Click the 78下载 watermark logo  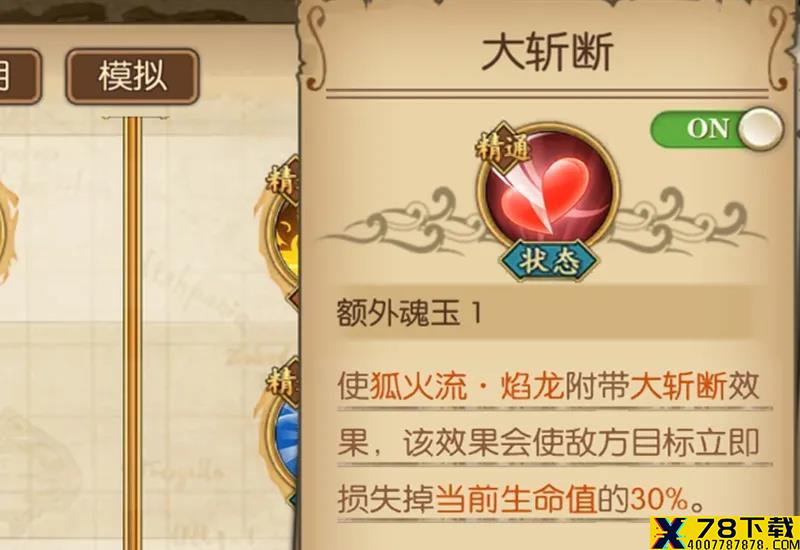724,532
